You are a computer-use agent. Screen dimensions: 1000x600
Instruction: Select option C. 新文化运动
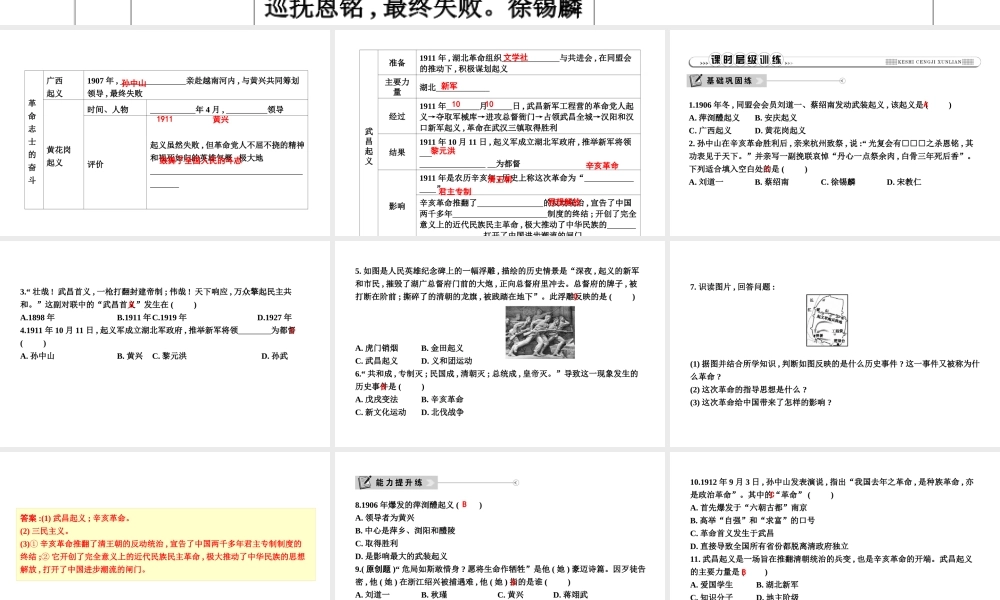pyautogui.click(x=381, y=412)
